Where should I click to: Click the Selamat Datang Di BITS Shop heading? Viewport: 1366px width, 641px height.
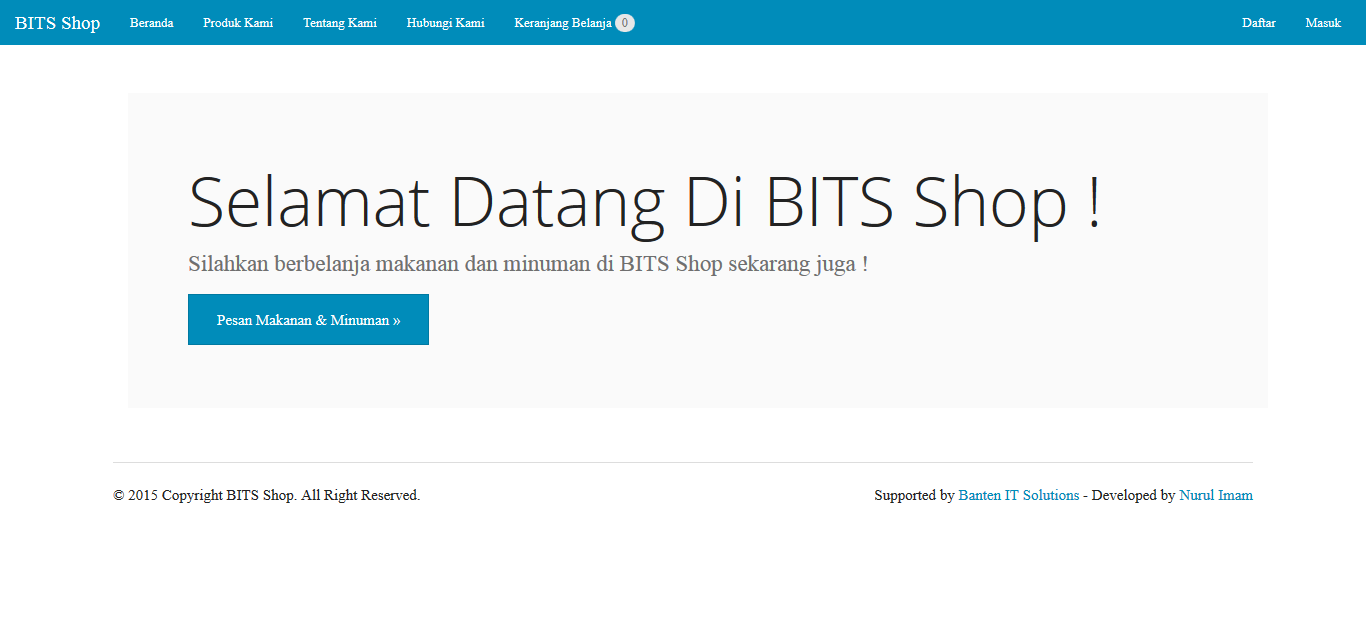(x=645, y=203)
